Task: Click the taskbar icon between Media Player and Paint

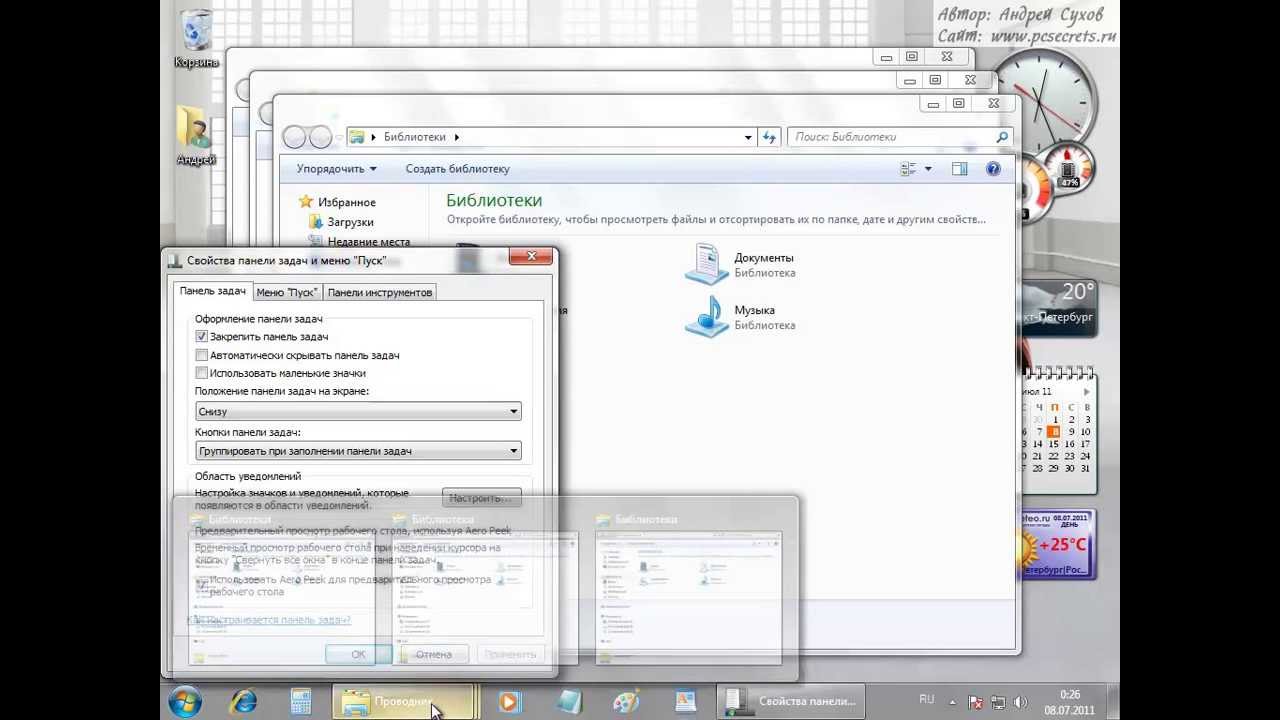Action: pos(568,702)
